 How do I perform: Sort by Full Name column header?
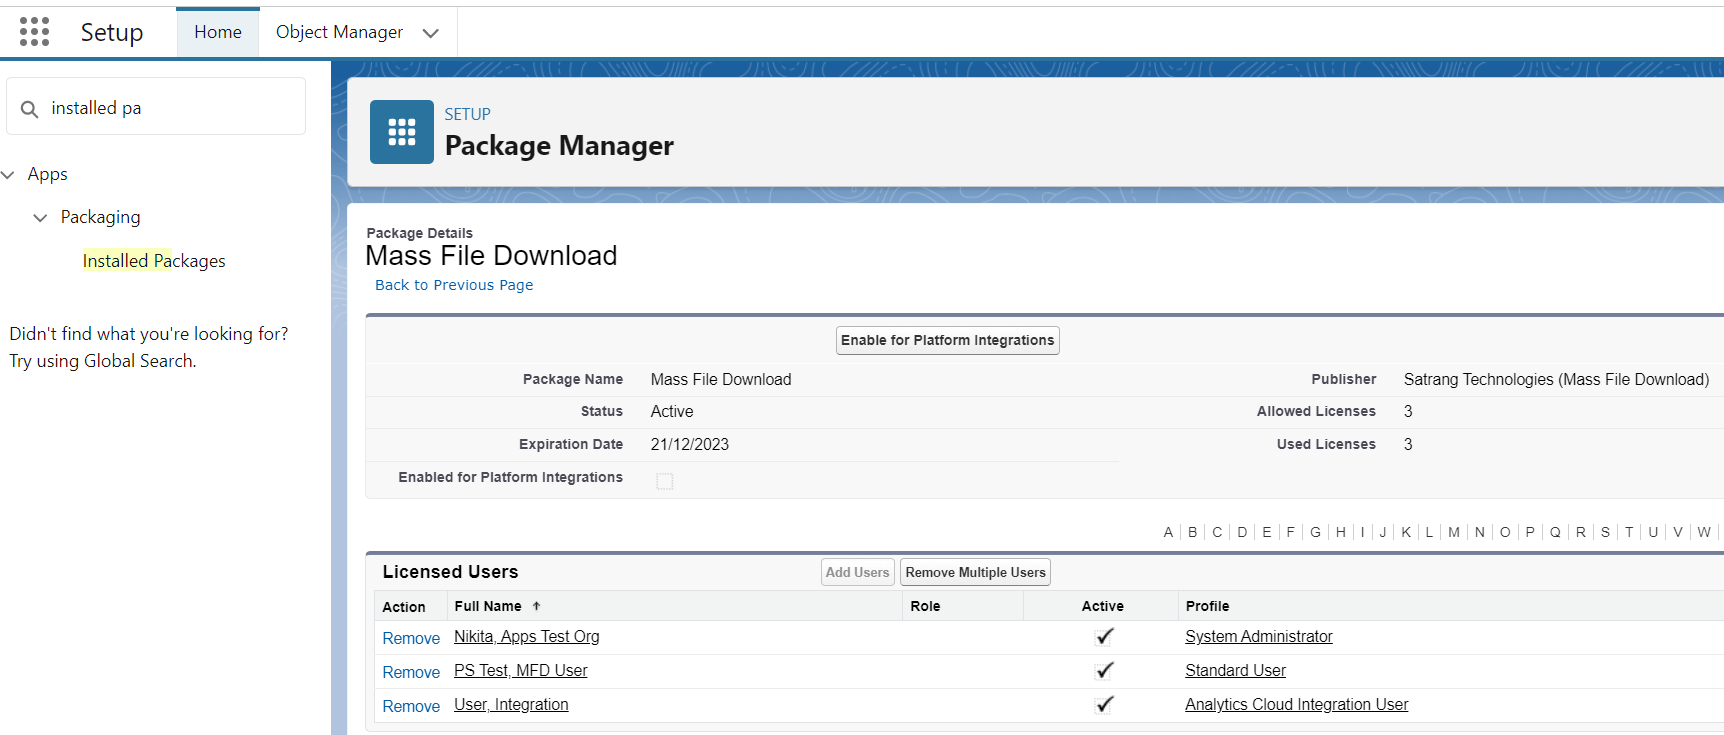click(x=488, y=606)
